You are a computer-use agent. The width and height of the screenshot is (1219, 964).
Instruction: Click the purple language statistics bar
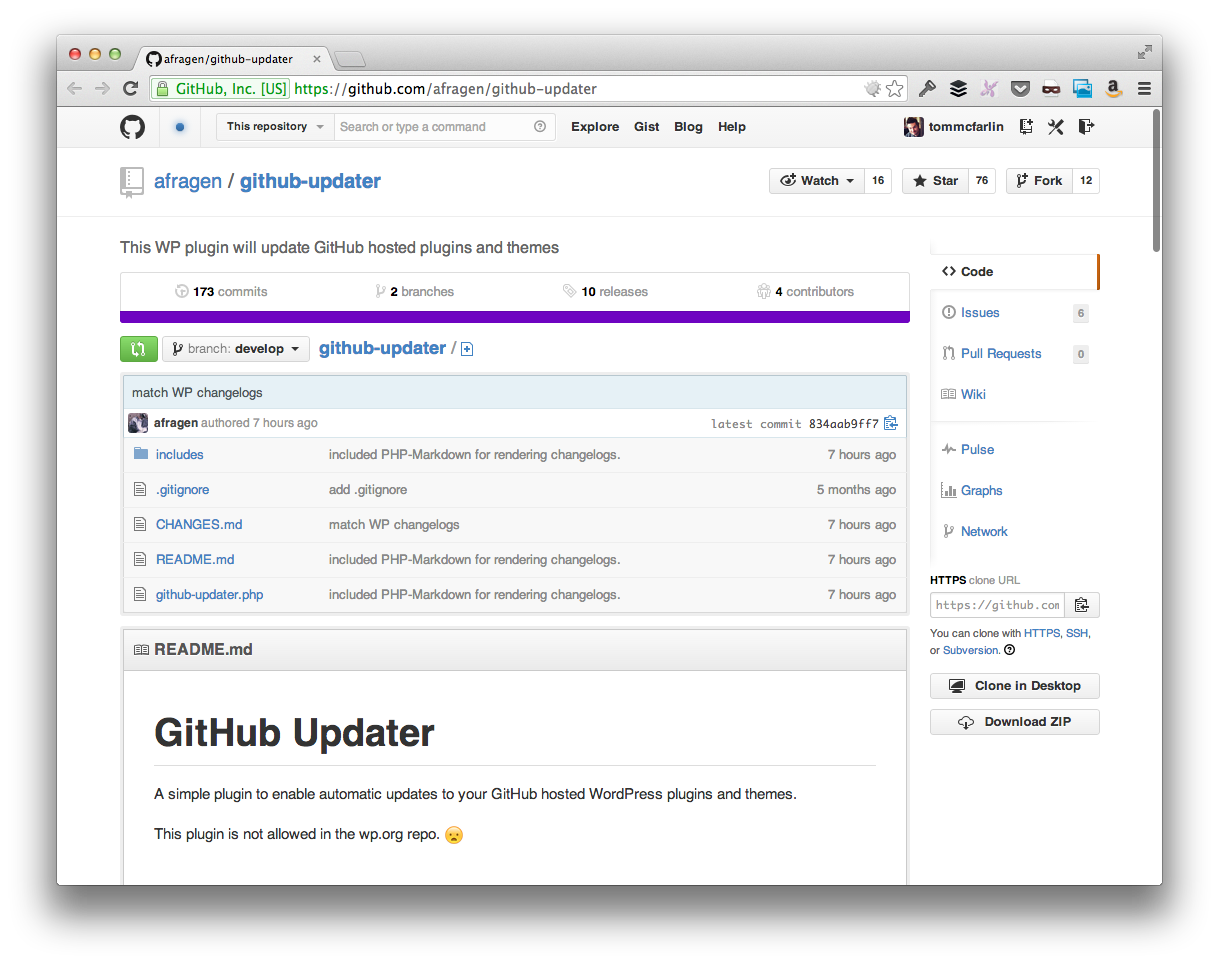click(x=515, y=317)
